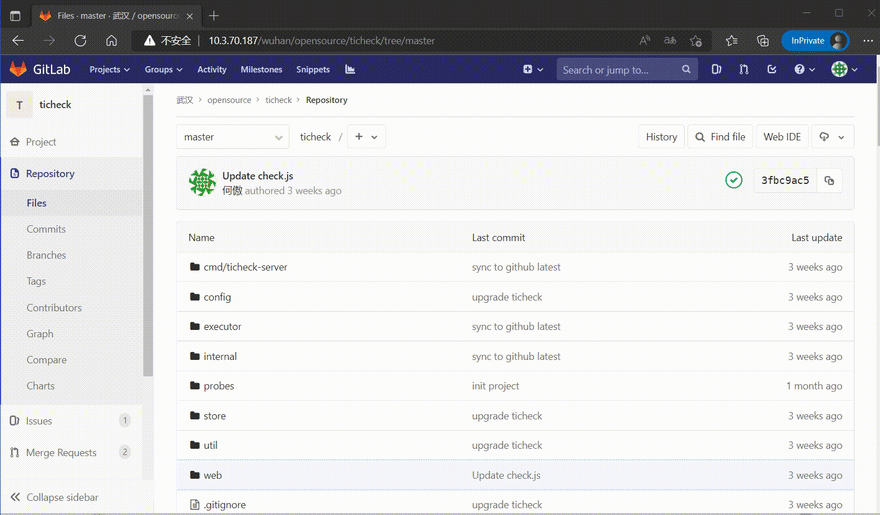Image resolution: width=880 pixels, height=515 pixels.
Task: Copy commit SHA 3fbc9ac5 to clipboard
Action: coord(829,180)
